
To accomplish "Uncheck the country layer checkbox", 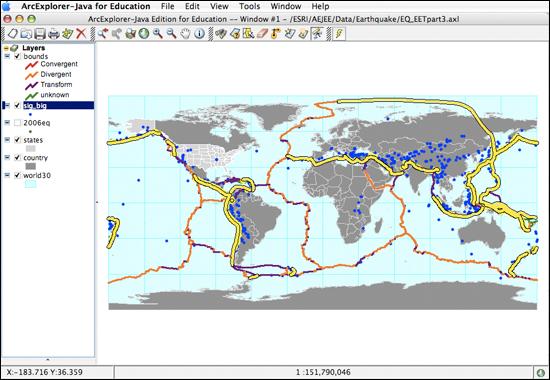I will click(x=17, y=158).
